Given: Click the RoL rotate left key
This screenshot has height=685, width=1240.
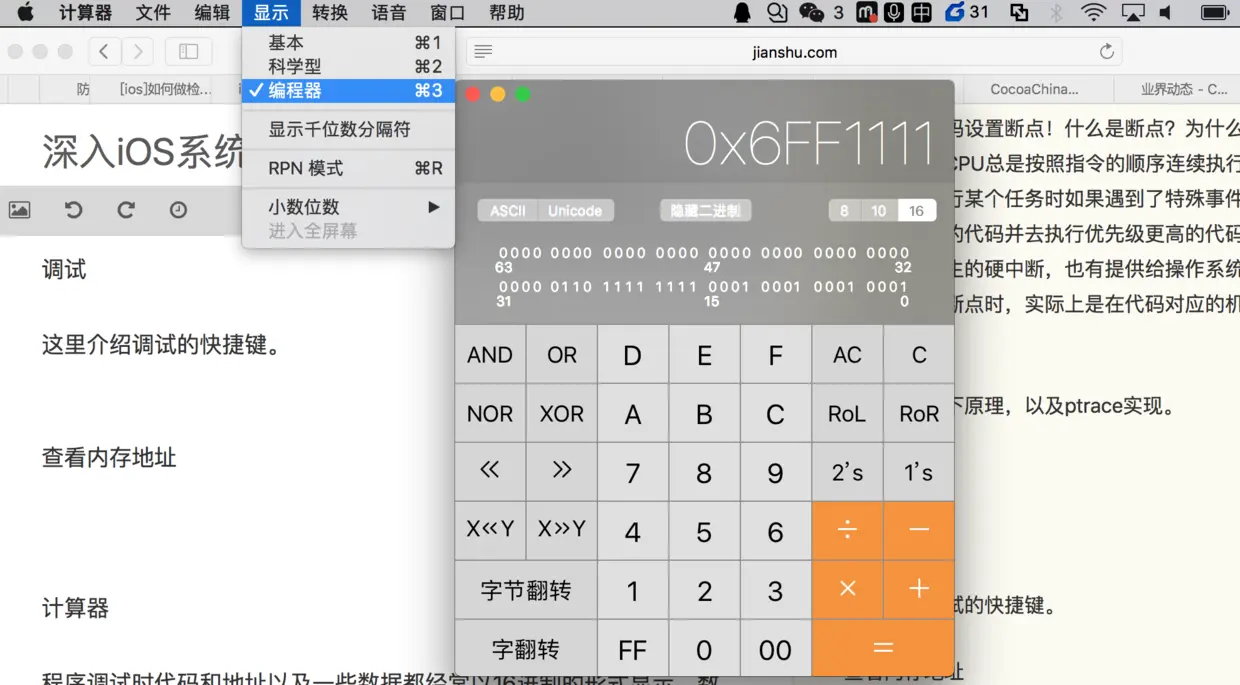Looking at the screenshot, I should [847, 414].
